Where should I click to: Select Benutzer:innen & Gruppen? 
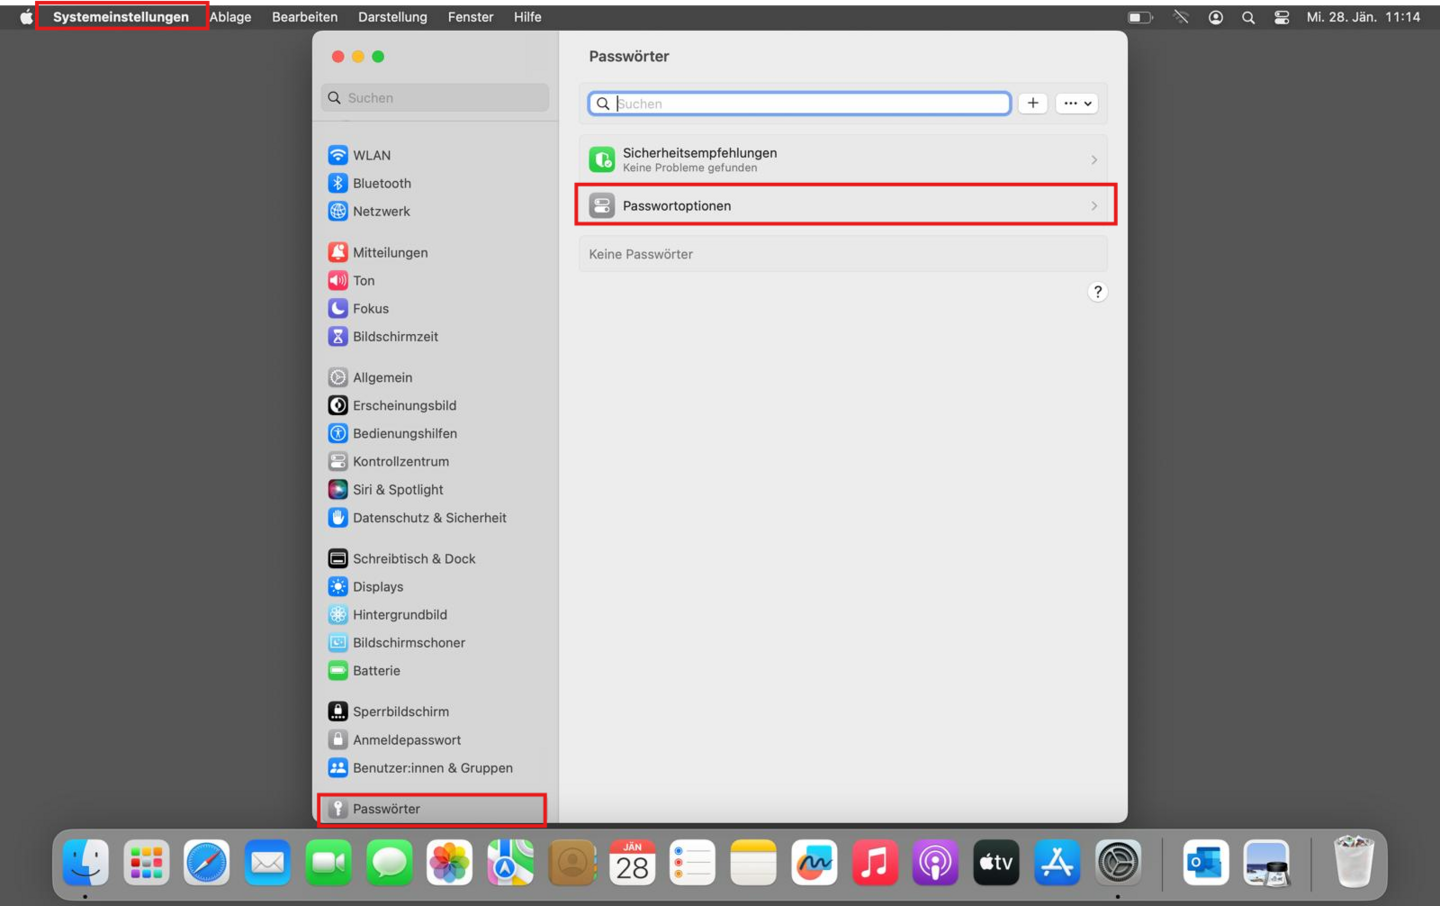pyautogui.click(x=432, y=767)
